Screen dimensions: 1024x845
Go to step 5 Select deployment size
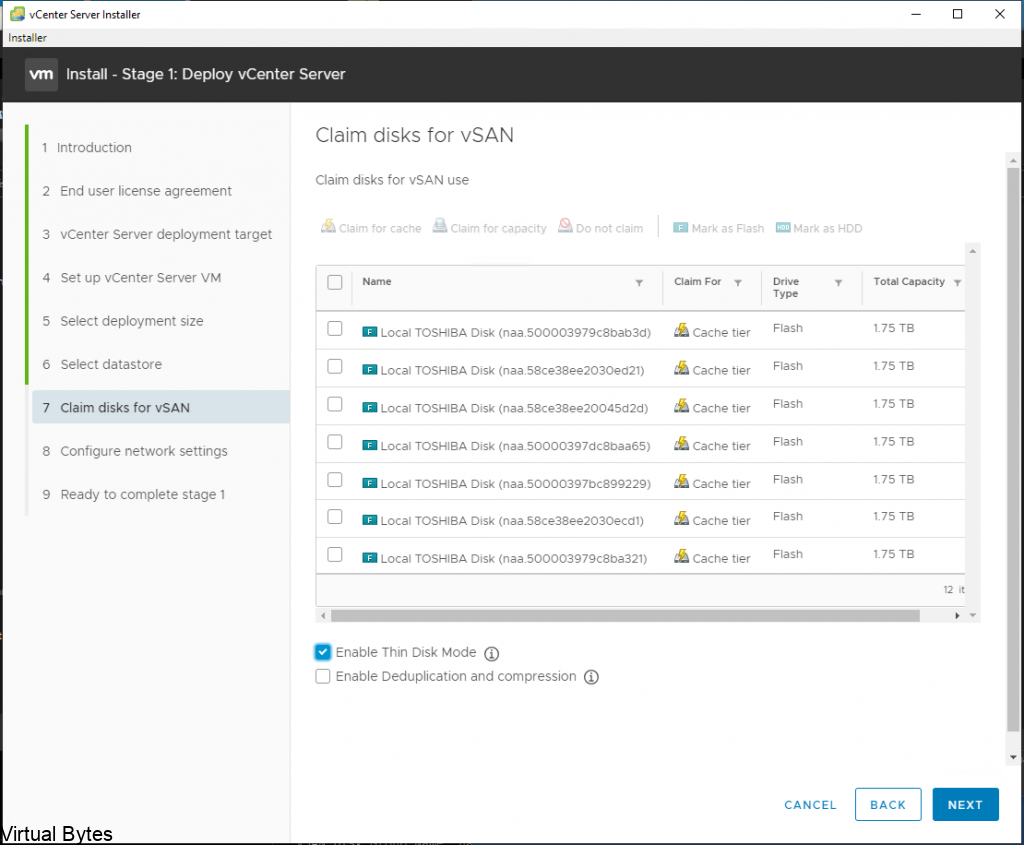click(x=123, y=321)
